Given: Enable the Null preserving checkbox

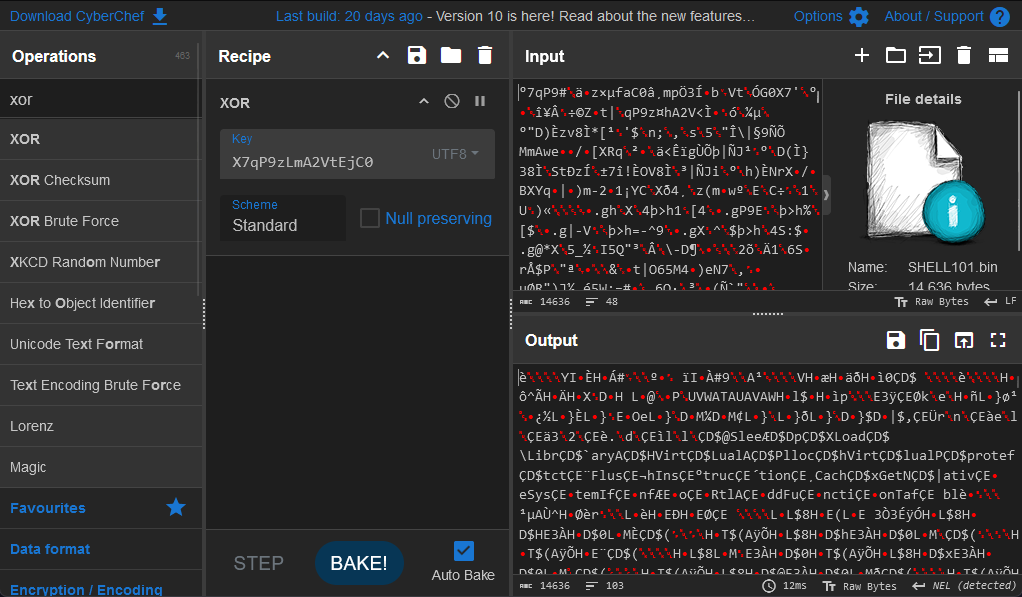Looking at the screenshot, I should click(x=370, y=218).
